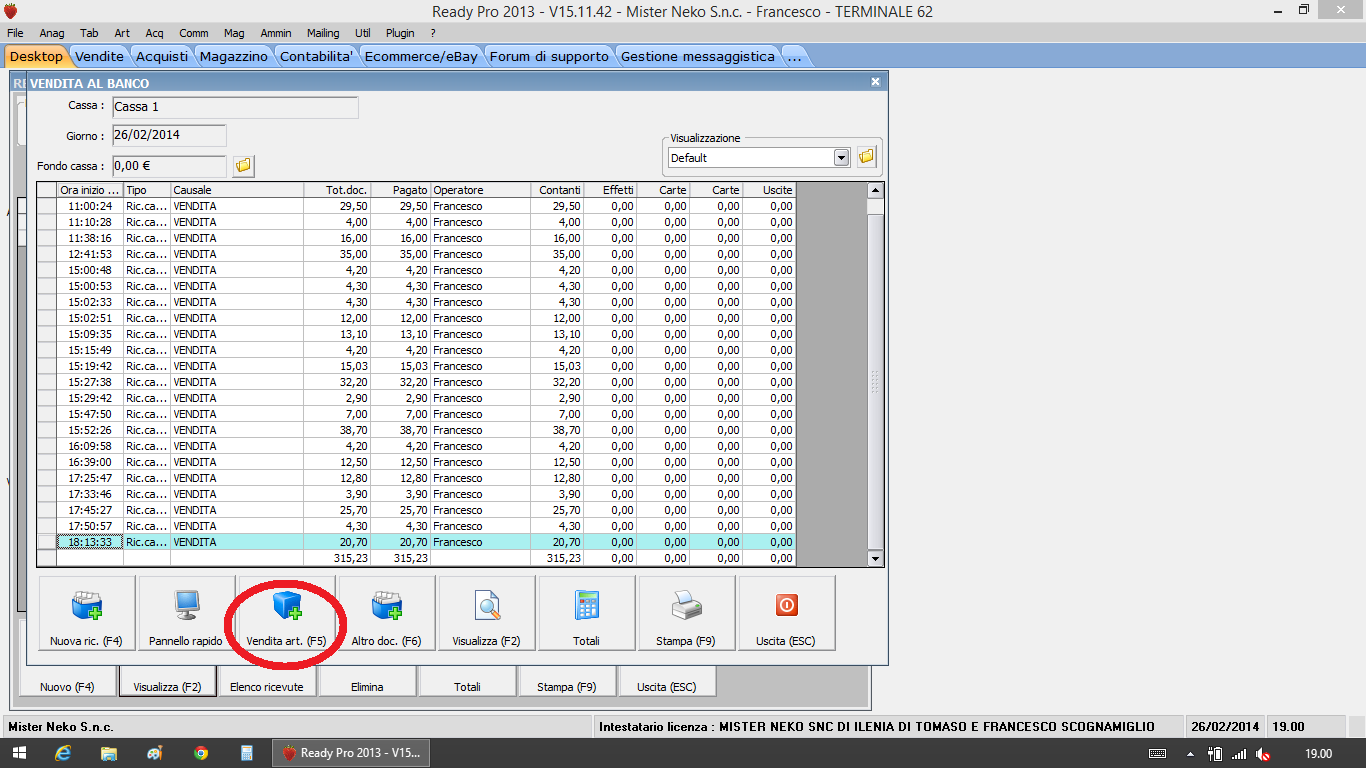
Task: Click the Nuova ric. (F4) receipt icon button
Action: [86, 613]
